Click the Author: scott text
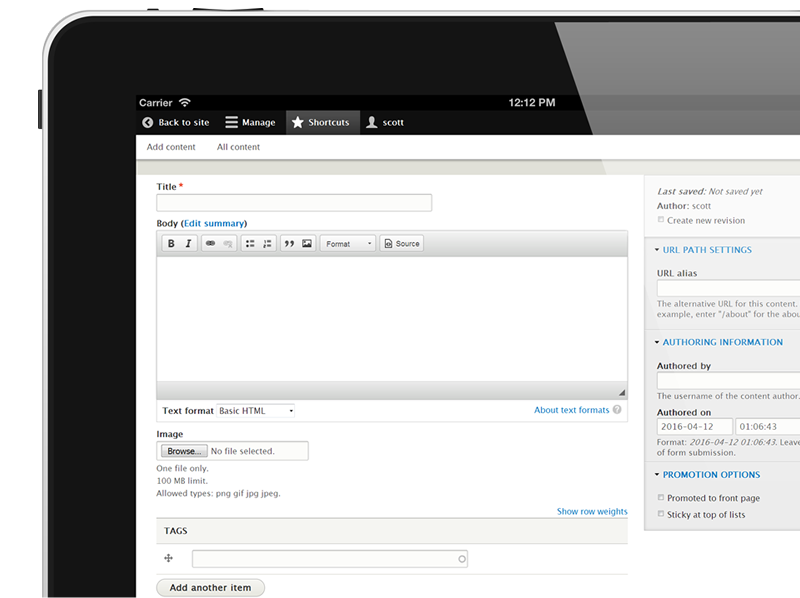This screenshot has width=800, height=598. pyautogui.click(x=684, y=206)
